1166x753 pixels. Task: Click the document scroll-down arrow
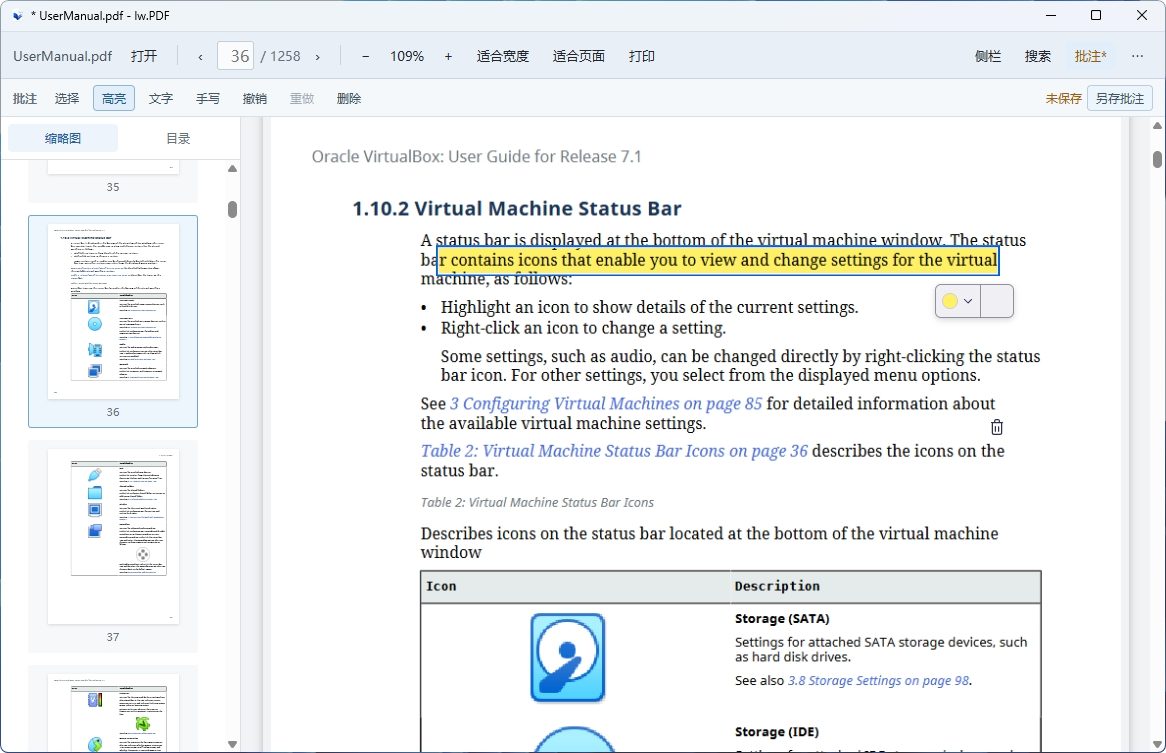tap(1157, 743)
